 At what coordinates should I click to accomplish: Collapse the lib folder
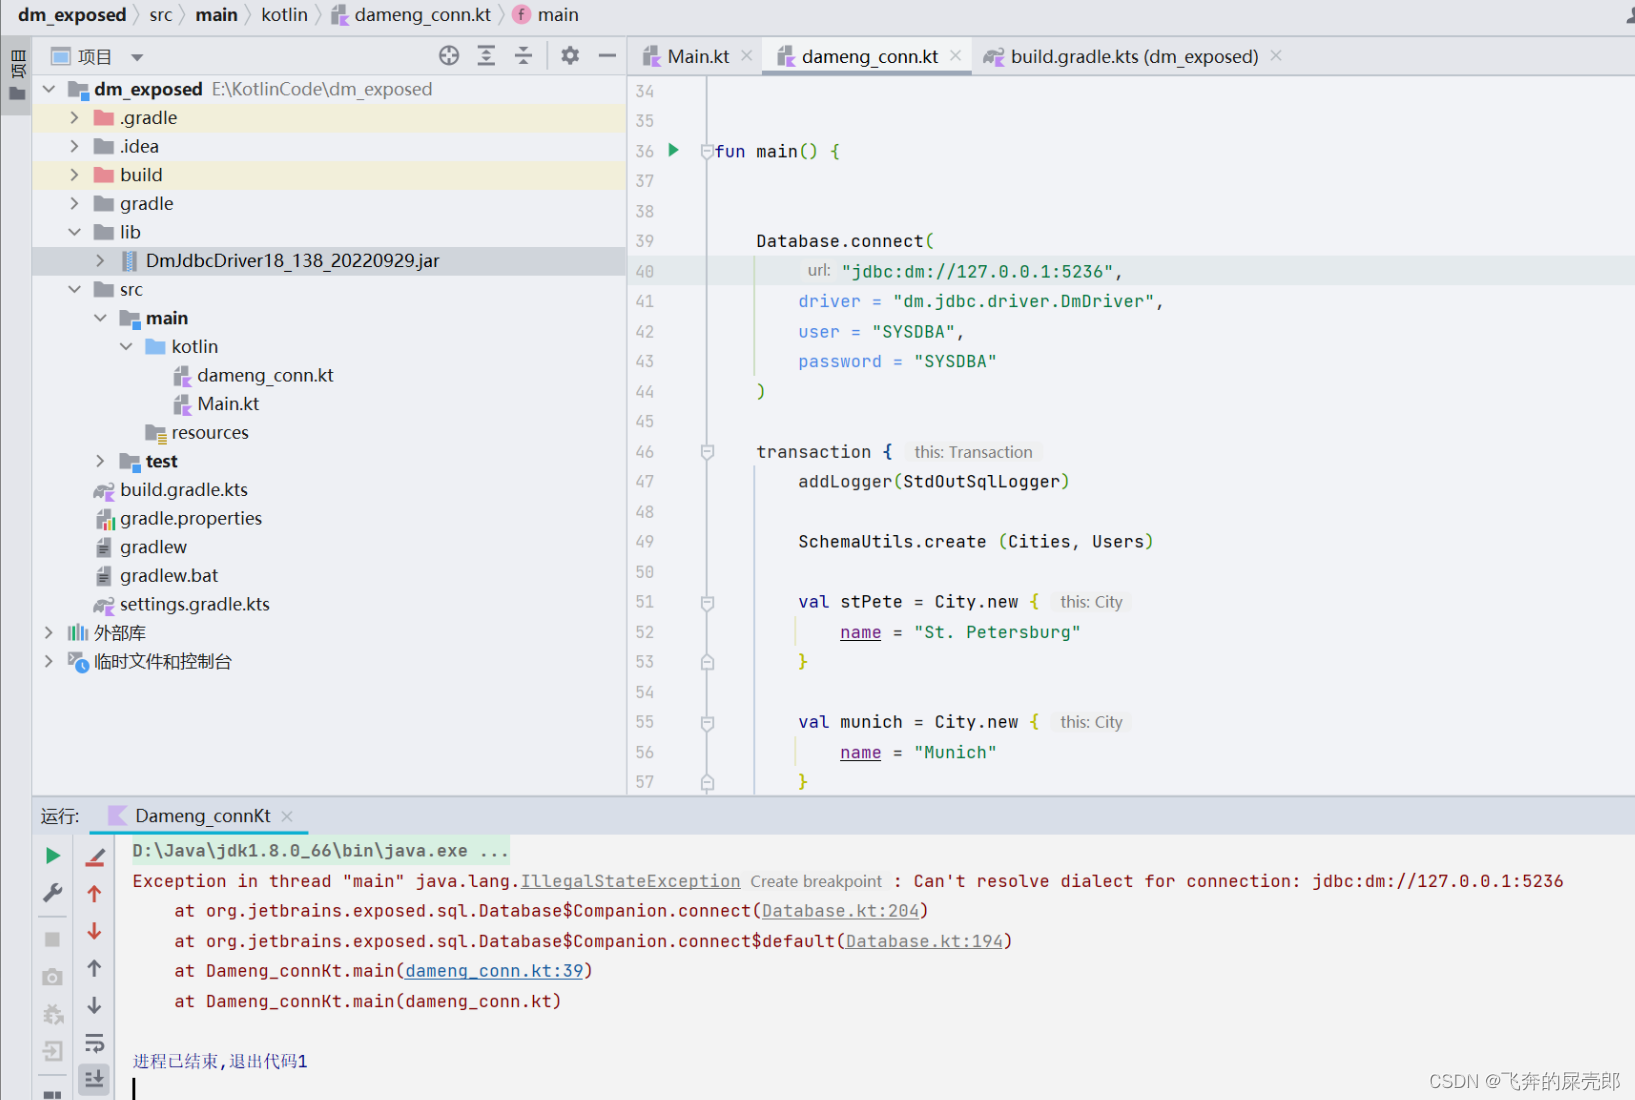point(74,232)
